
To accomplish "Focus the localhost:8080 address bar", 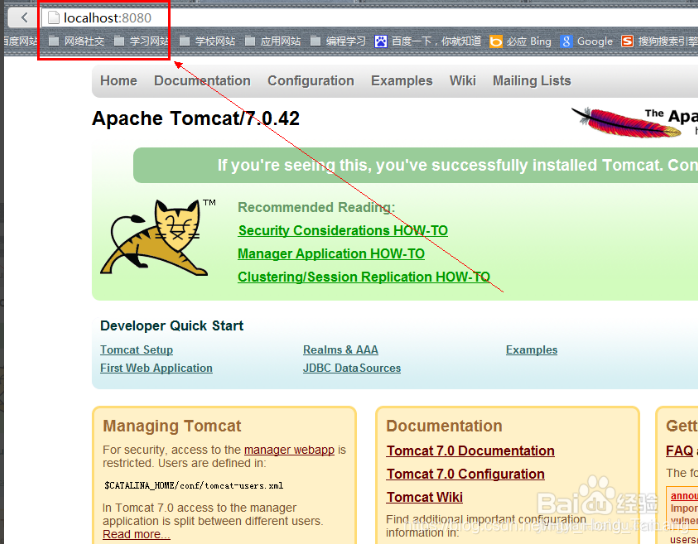I will pyautogui.click(x=369, y=18).
